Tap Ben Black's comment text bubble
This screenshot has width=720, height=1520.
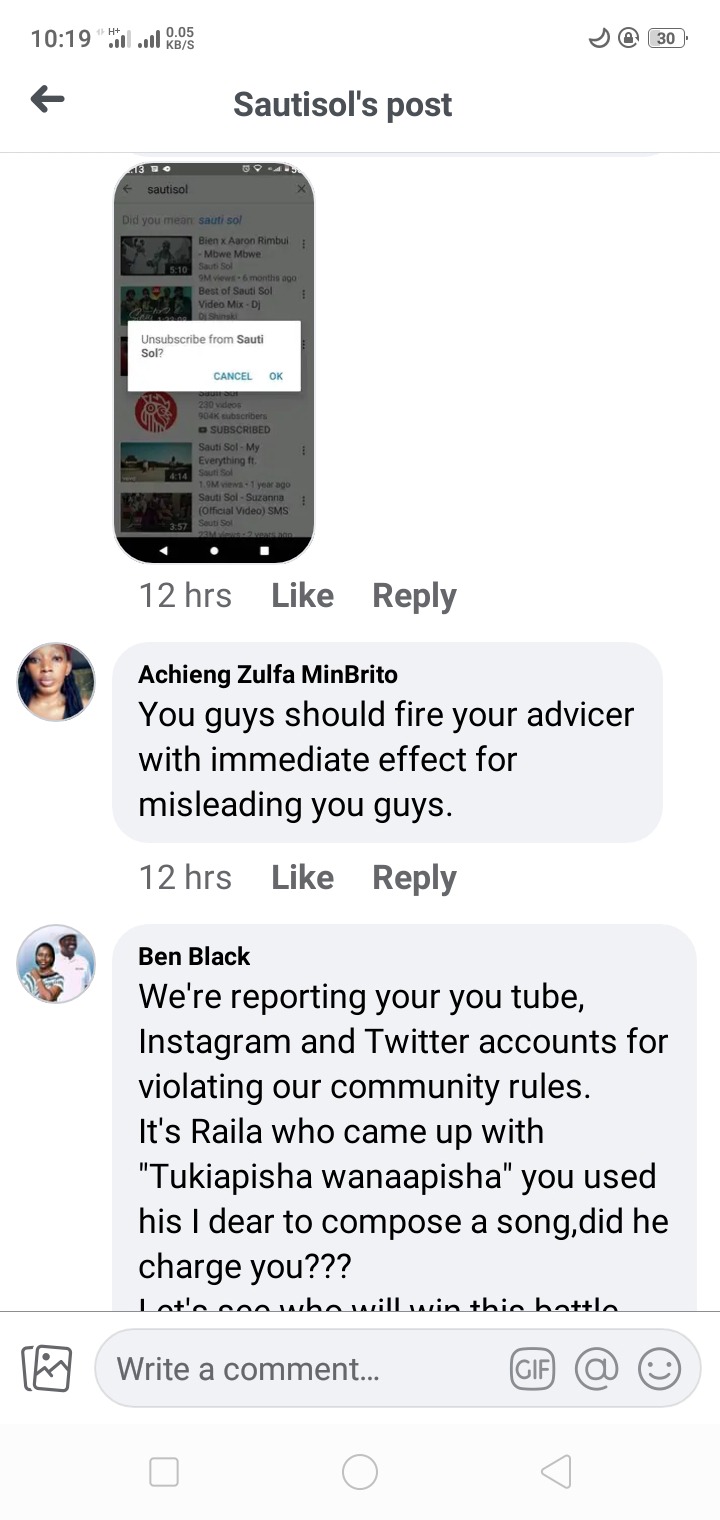[404, 1117]
